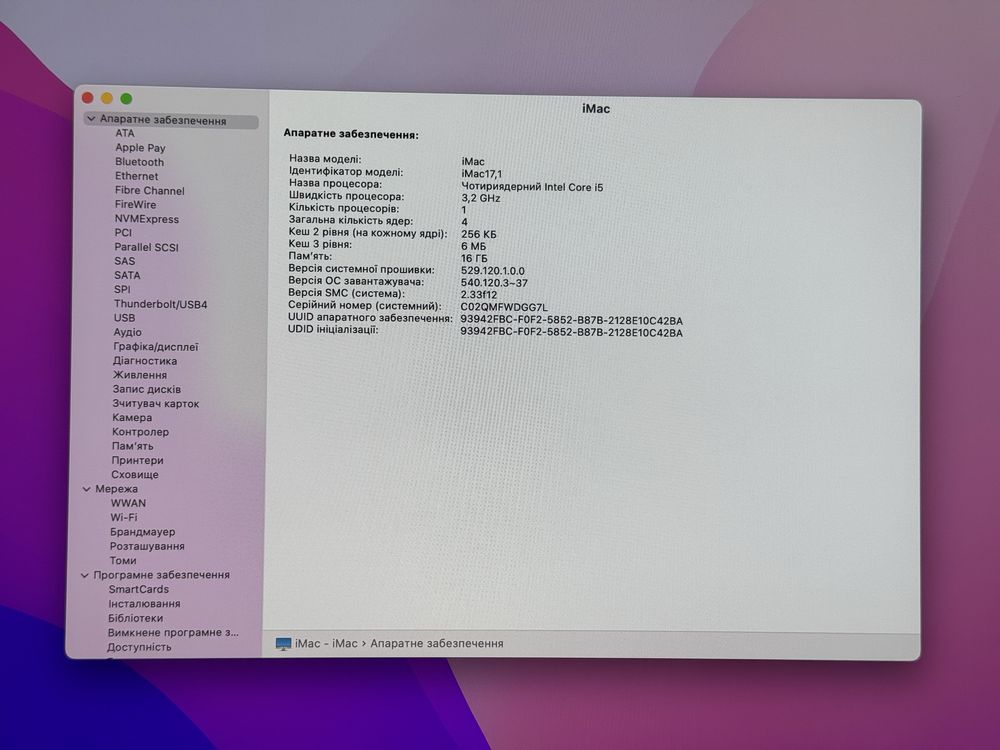Open the Томи sidebar entry
1000x750 pixels.
(x=123, y=561)
